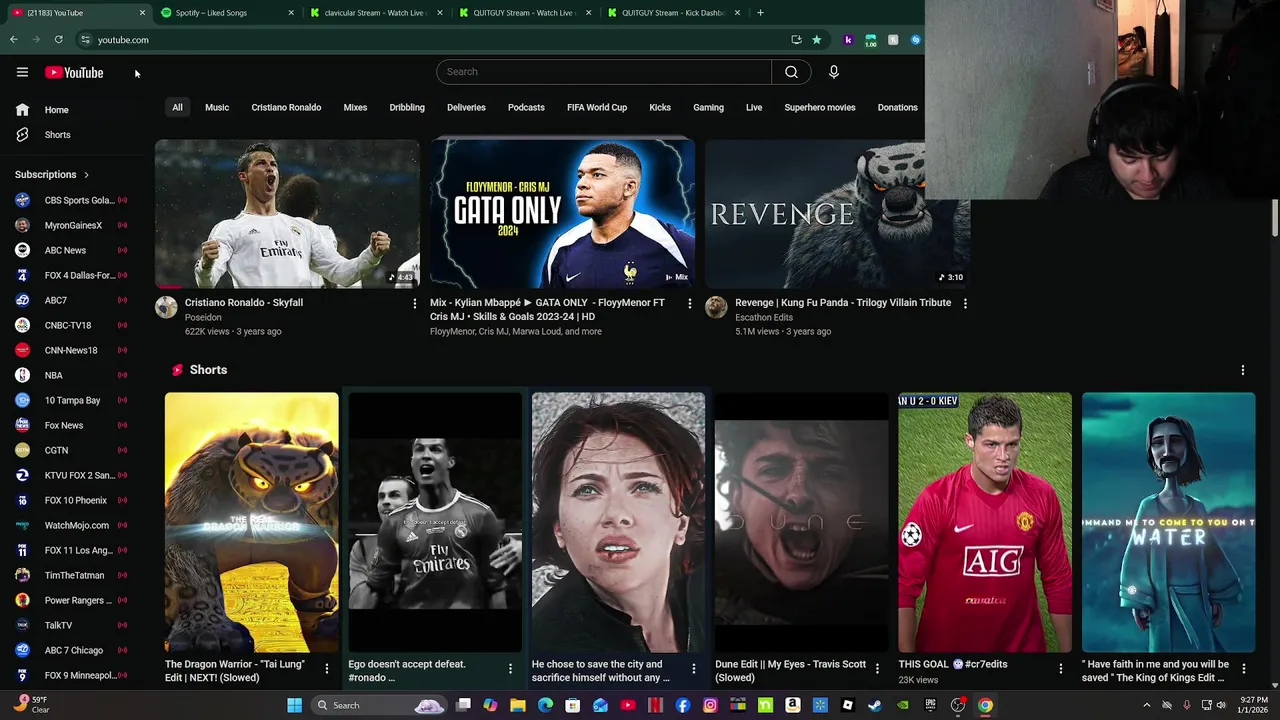The height and width of the screenshot is (720, 1280).
Task: Select the Superhero movies chip
Action: [820, 107]
